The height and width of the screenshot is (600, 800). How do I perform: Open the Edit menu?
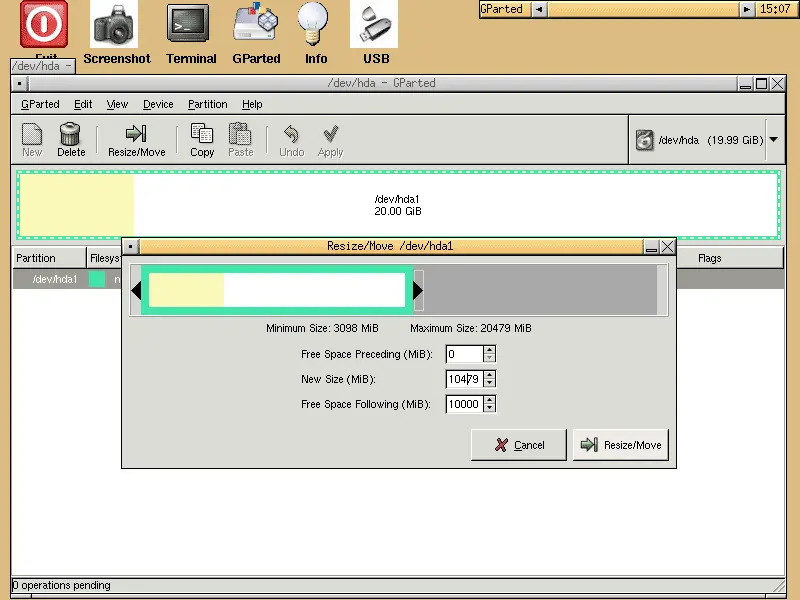[x=83, y=104]
